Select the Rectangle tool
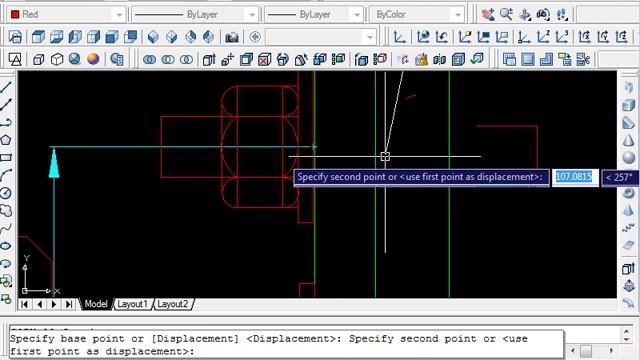Image resolution: width=640 pixels, height=360 pixels. tap(6, 158)
